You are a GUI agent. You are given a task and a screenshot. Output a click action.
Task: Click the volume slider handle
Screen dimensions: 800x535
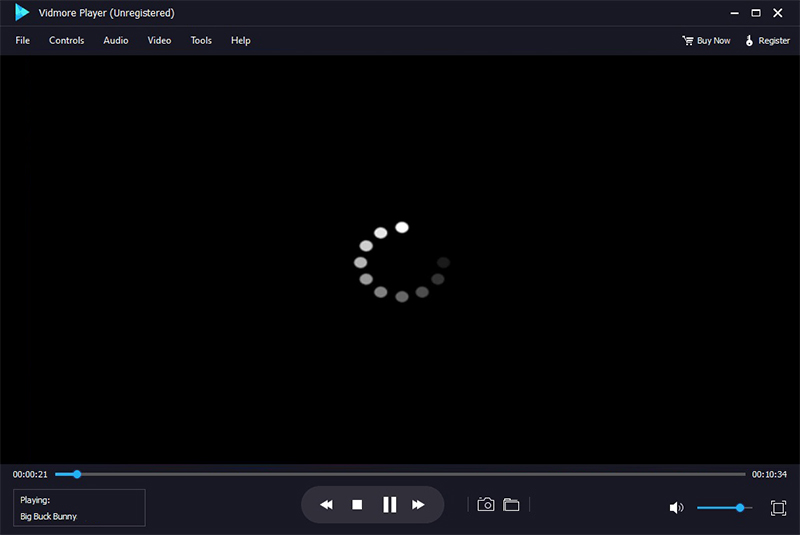click(x=740, y=508)
